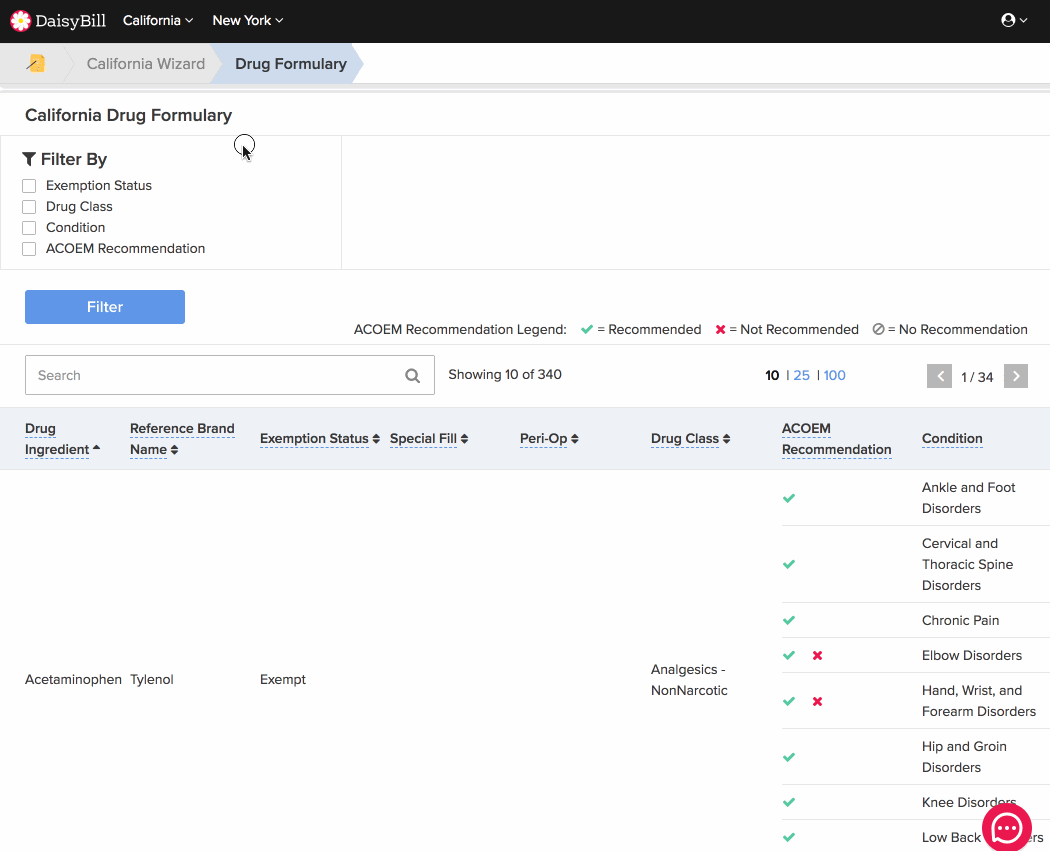Image resolution: width=1050 pixels, height=851 pixels.
Task: Click the Tylenol brand name cell
Action: click(151, 680)
